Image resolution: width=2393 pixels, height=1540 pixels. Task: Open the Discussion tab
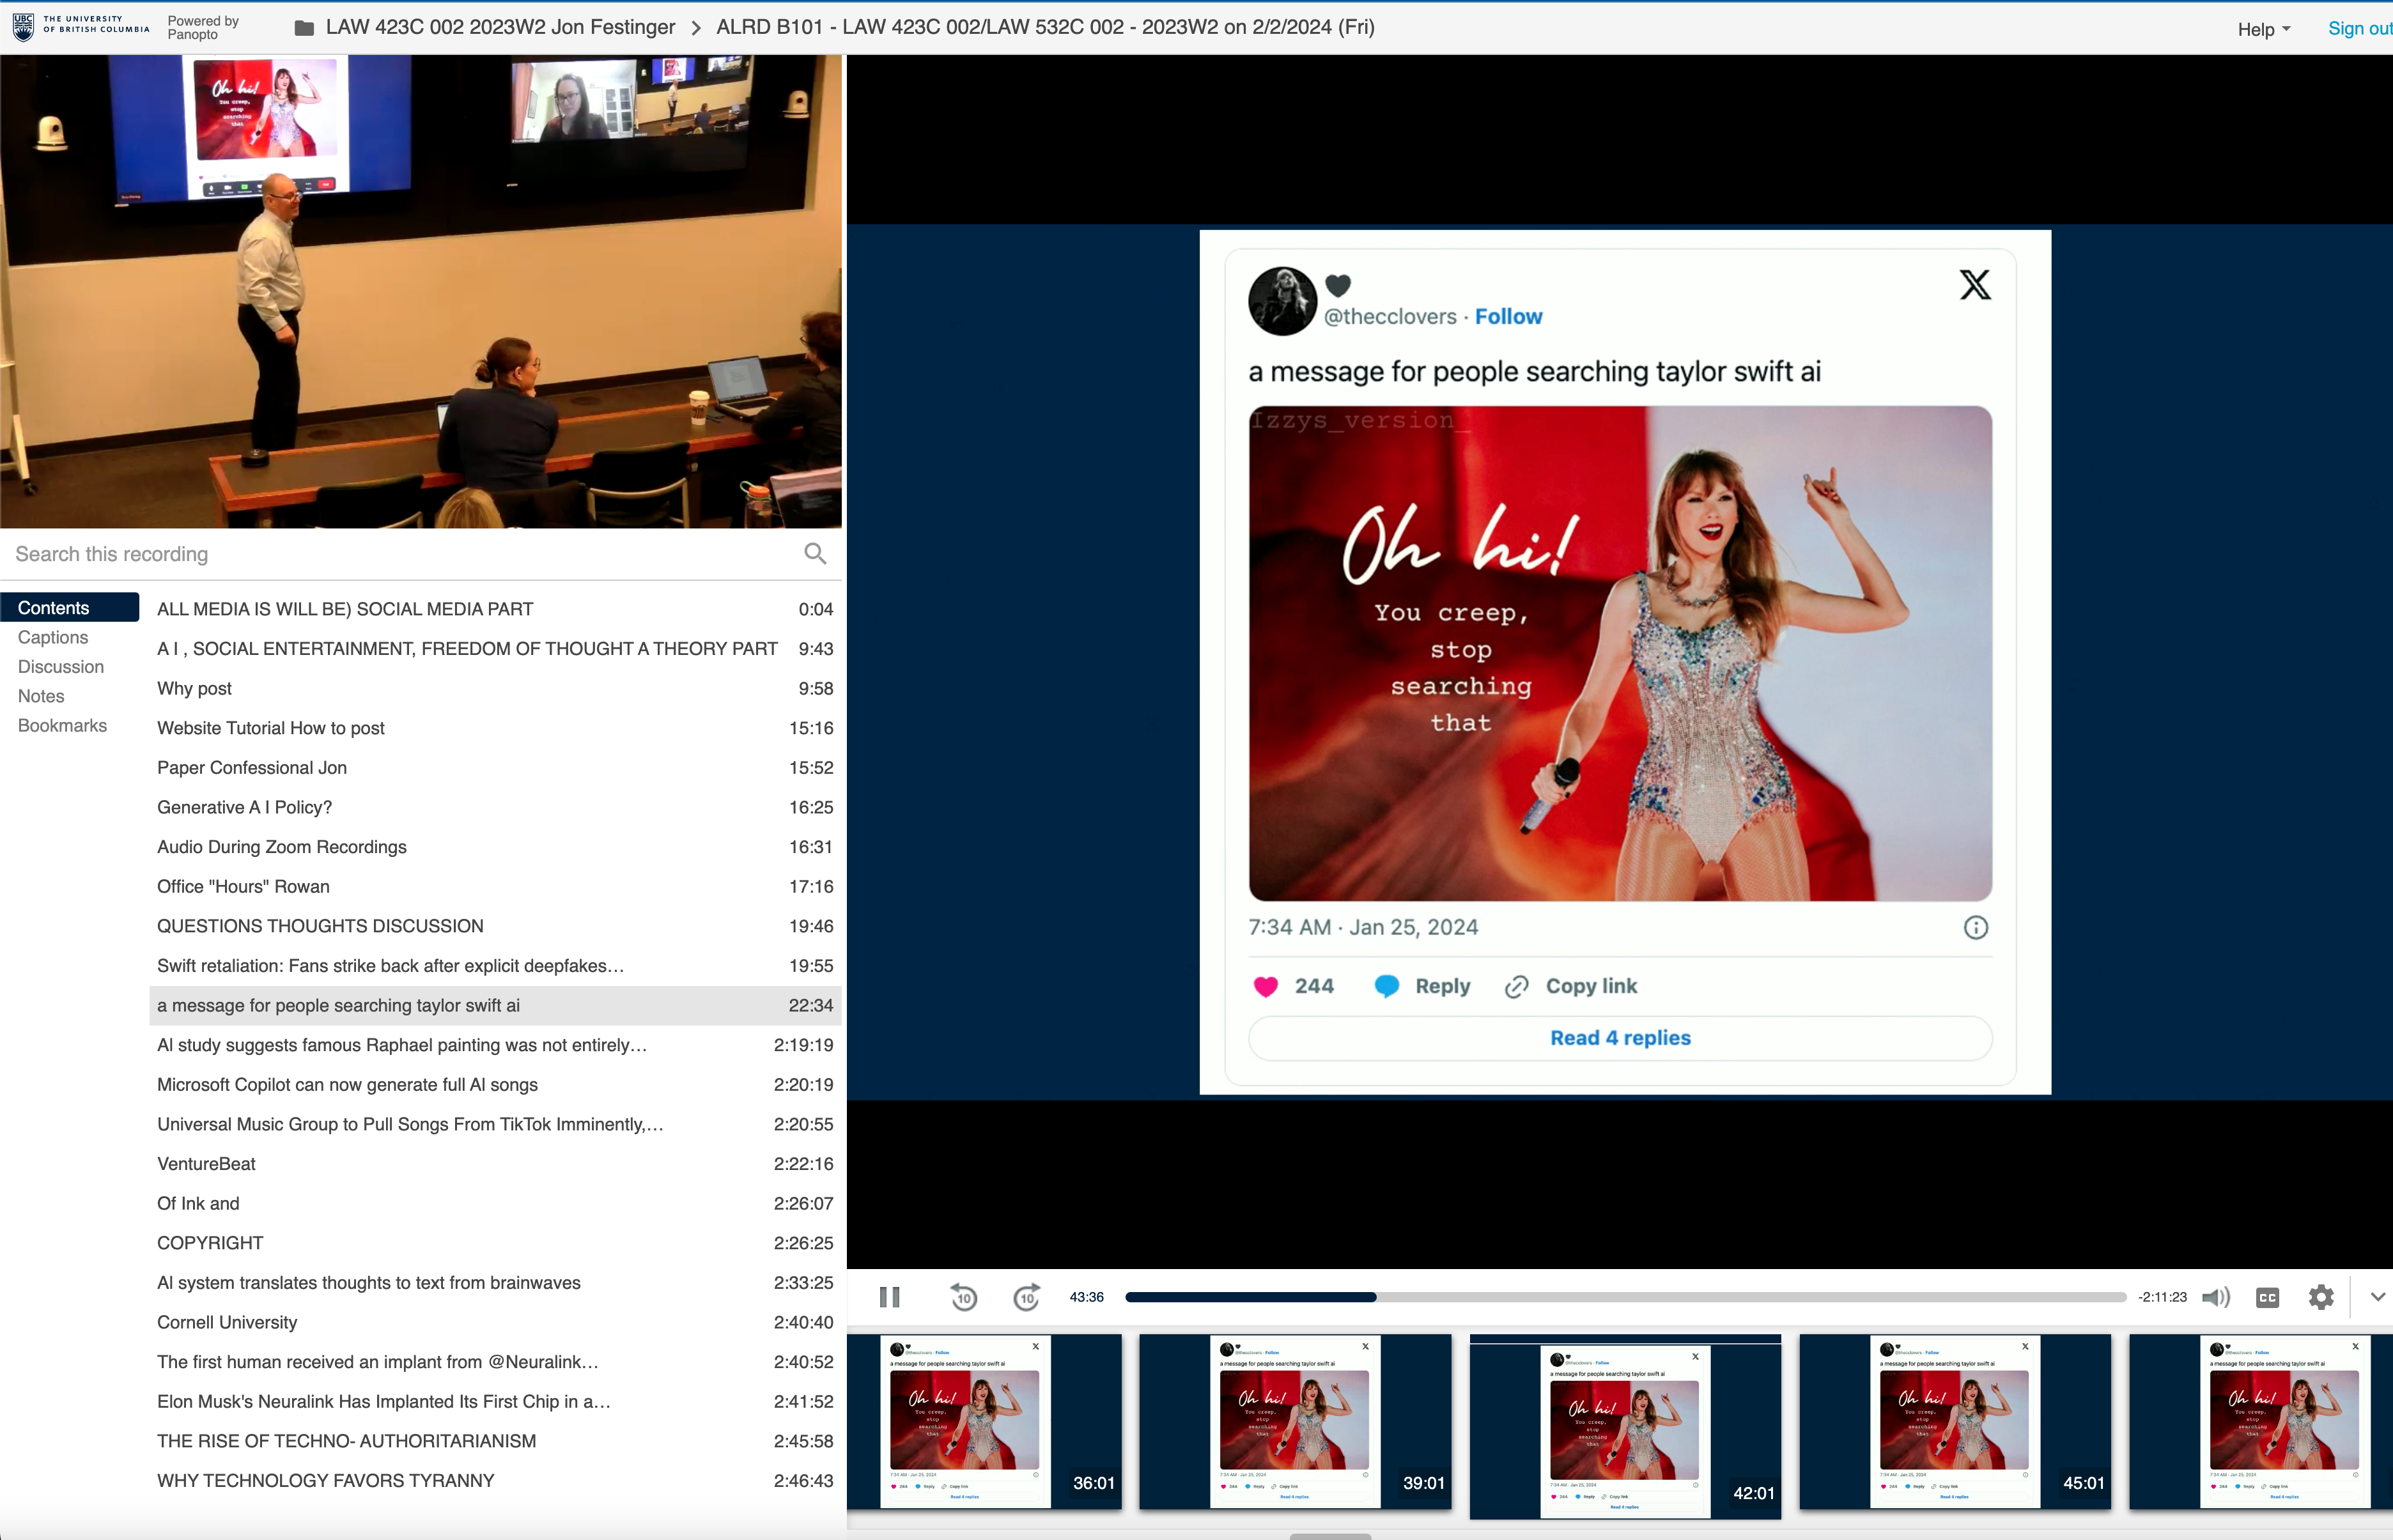(x=60, y=666)
